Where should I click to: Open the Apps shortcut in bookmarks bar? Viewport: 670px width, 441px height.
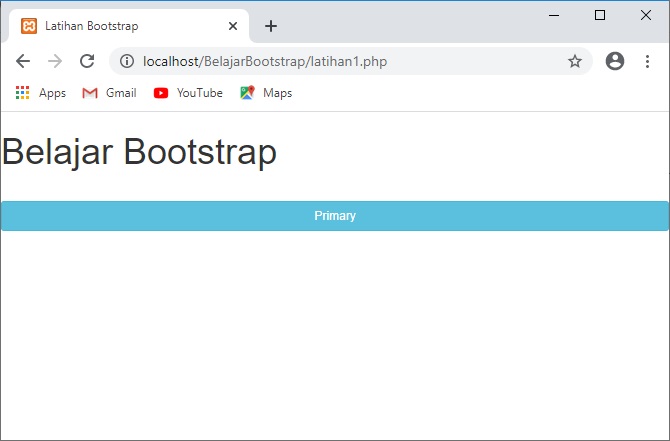pos(41,93)
